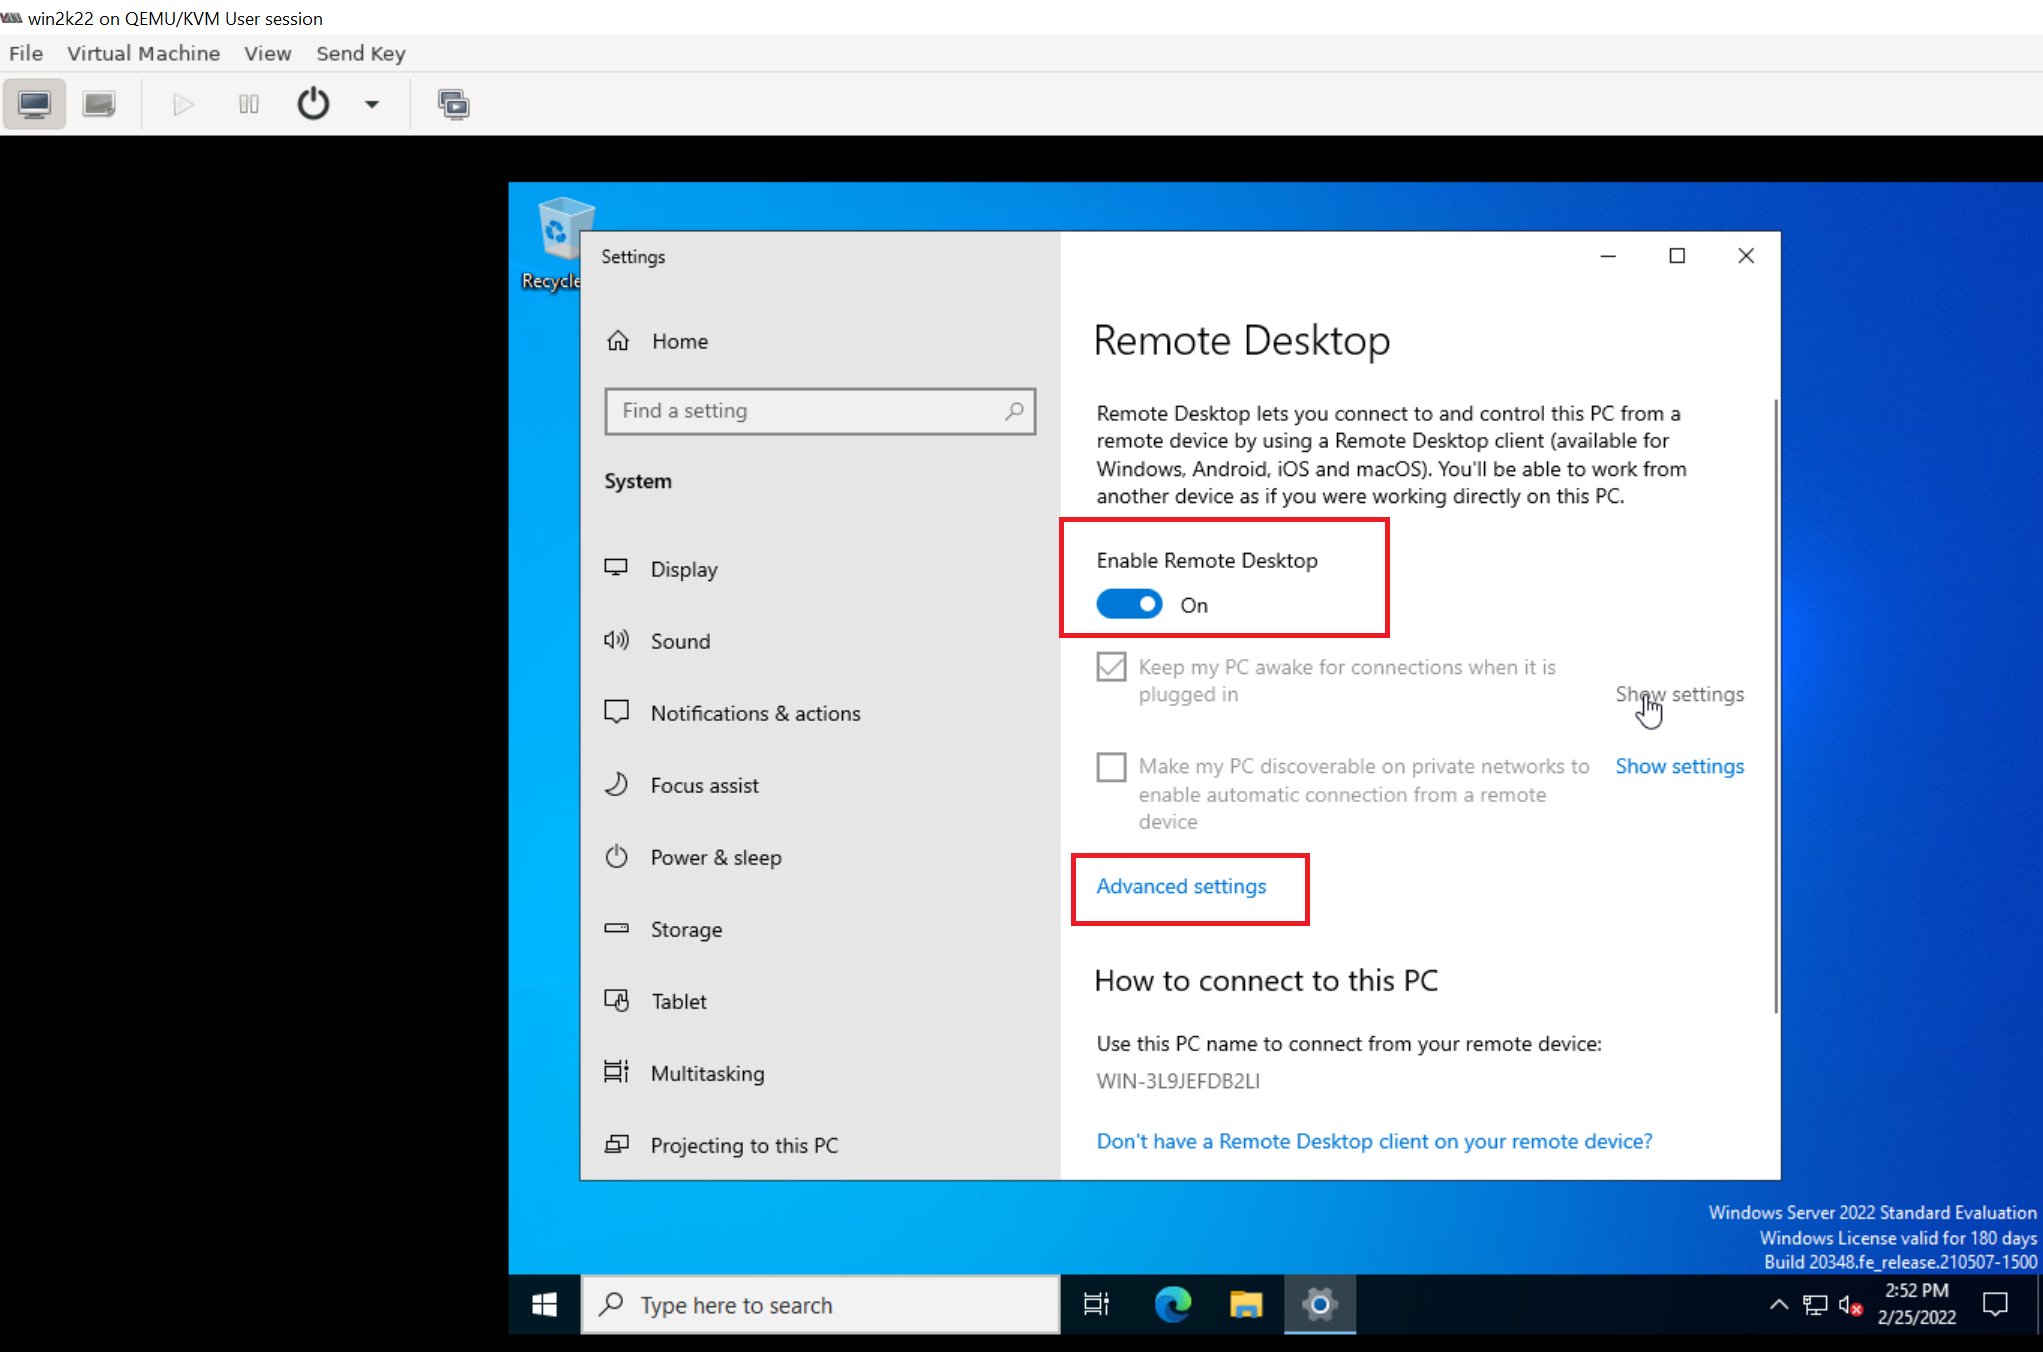The height and width of the screenshot is (1352, 2043).
Task: Toggle Make my PC discoverable checkbox
Action: click(1111, 767)
